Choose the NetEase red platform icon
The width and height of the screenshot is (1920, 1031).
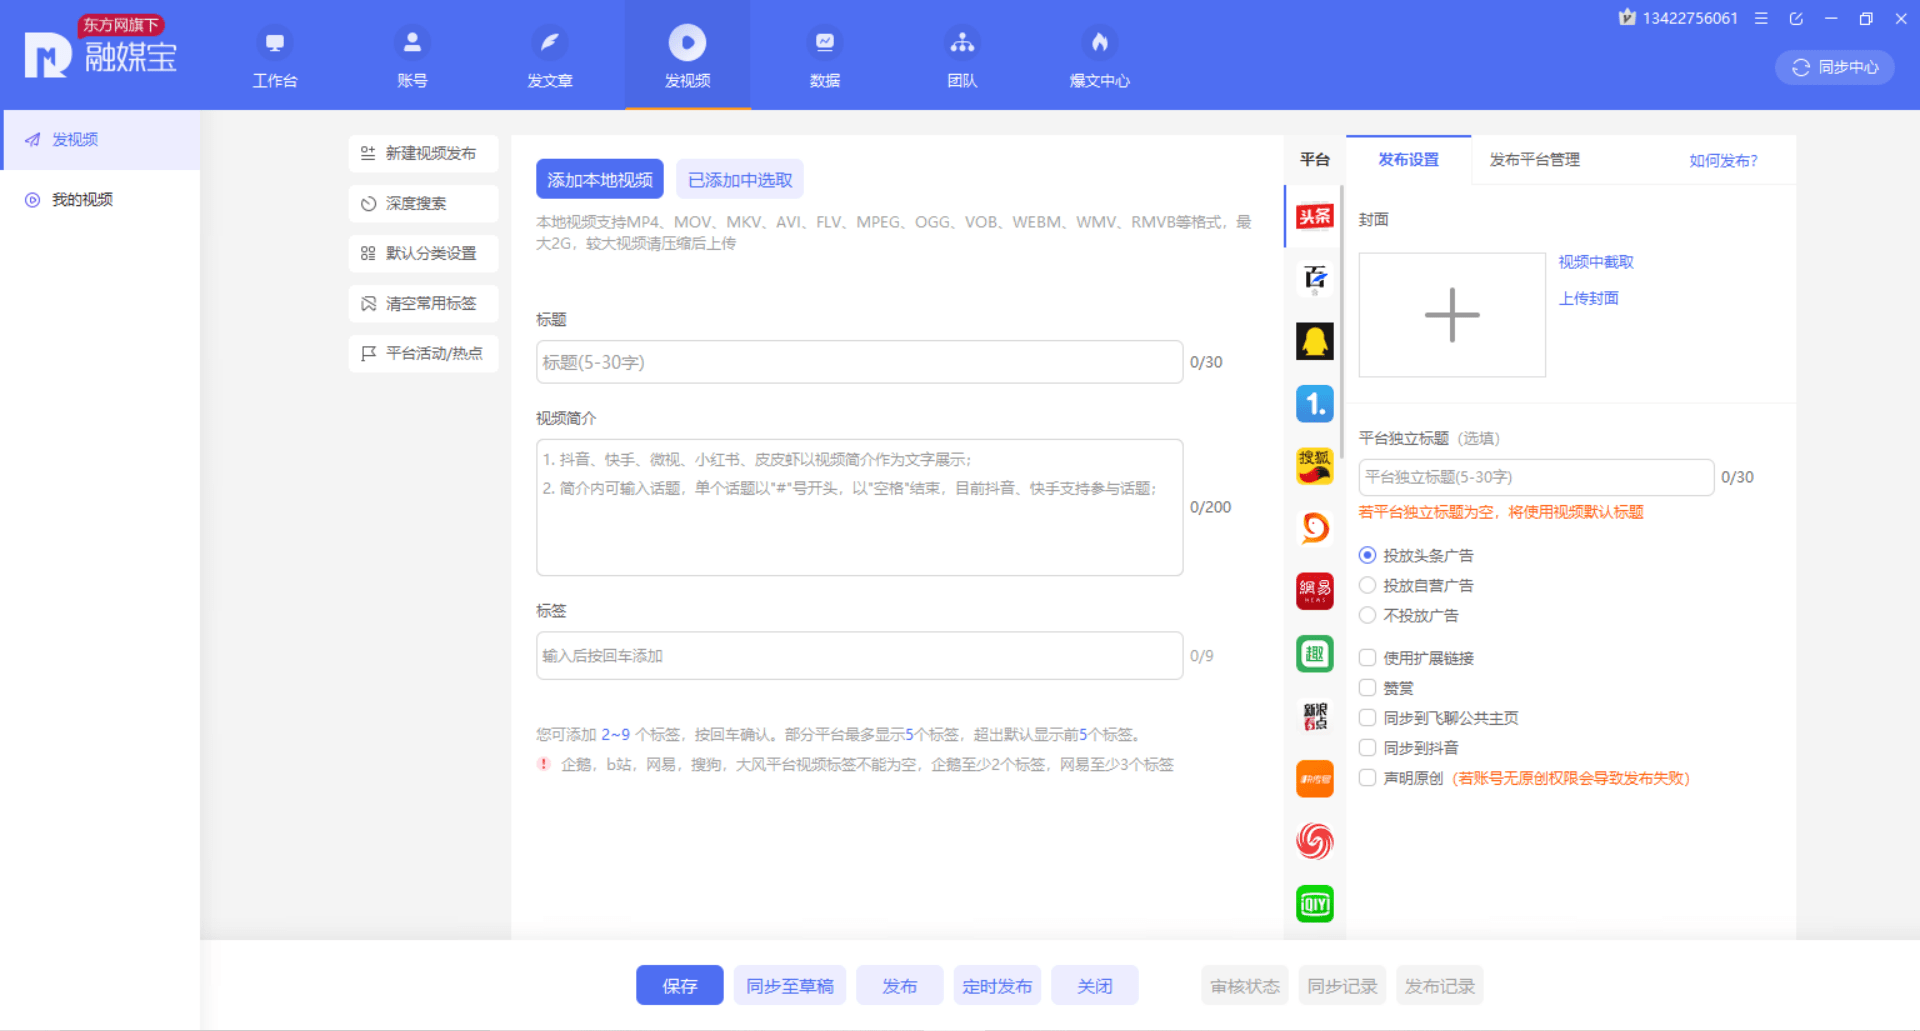1314,591
